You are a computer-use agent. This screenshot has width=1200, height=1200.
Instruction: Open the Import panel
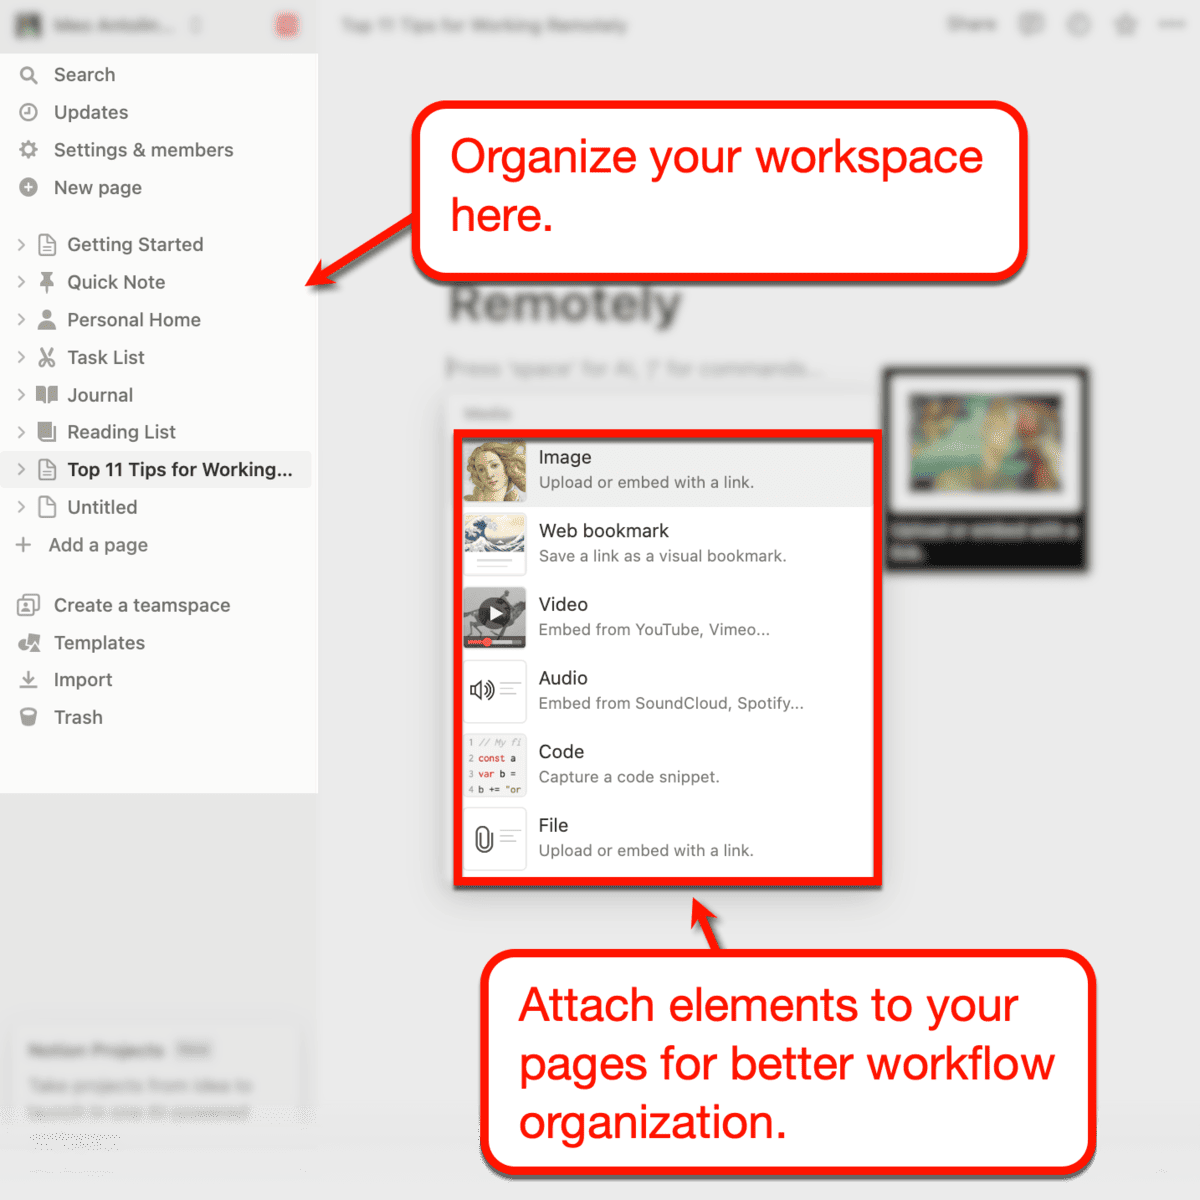[x=83, y=679]
